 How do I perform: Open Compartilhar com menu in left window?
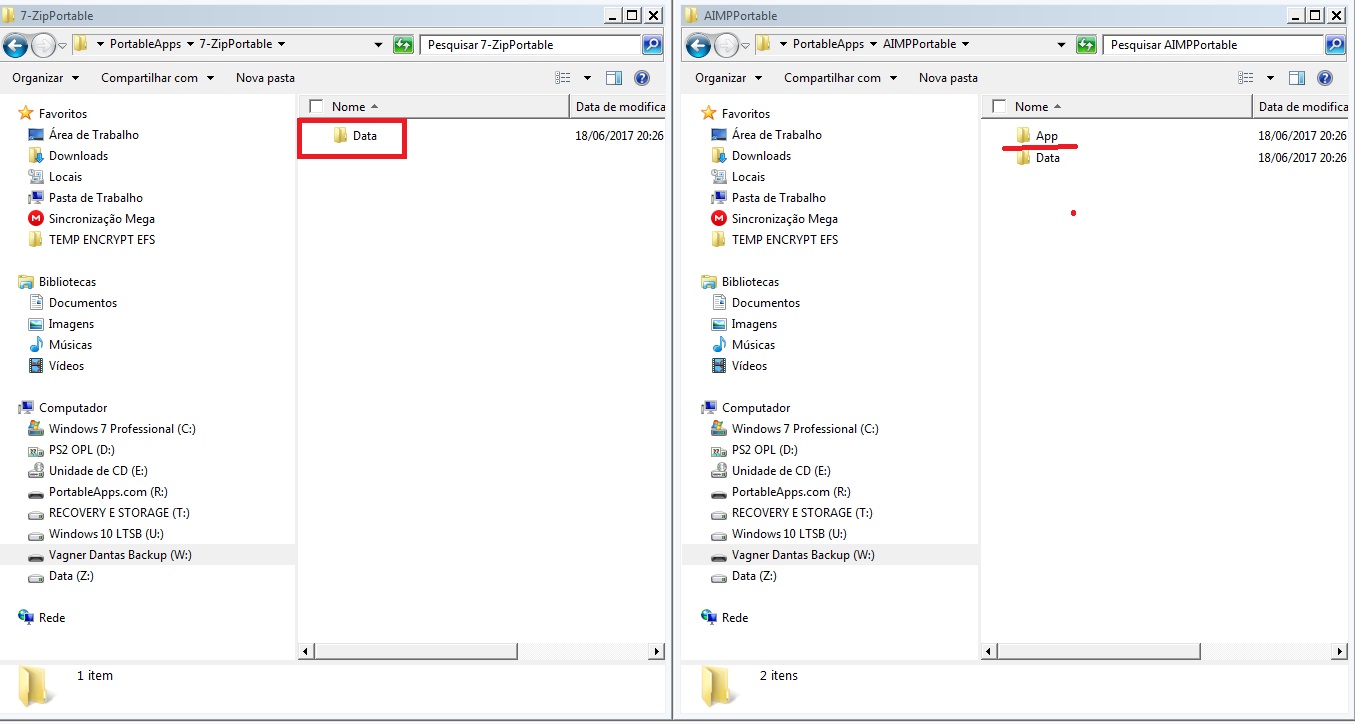pyautogui.click(x=157, y=78)
